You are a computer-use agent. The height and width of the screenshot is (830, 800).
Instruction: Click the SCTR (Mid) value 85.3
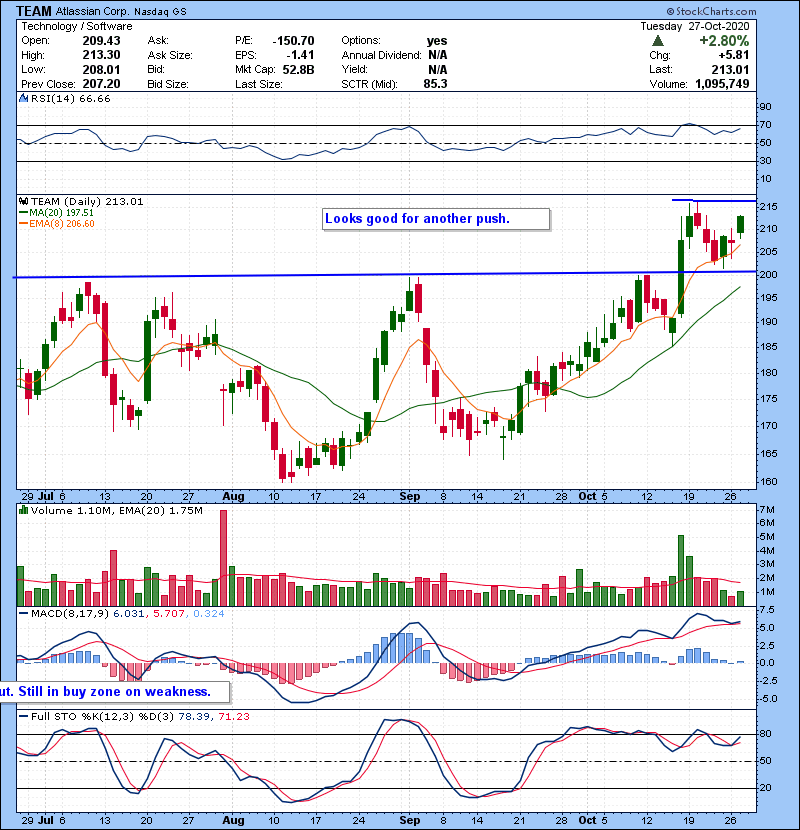click(x=435, y=84)
